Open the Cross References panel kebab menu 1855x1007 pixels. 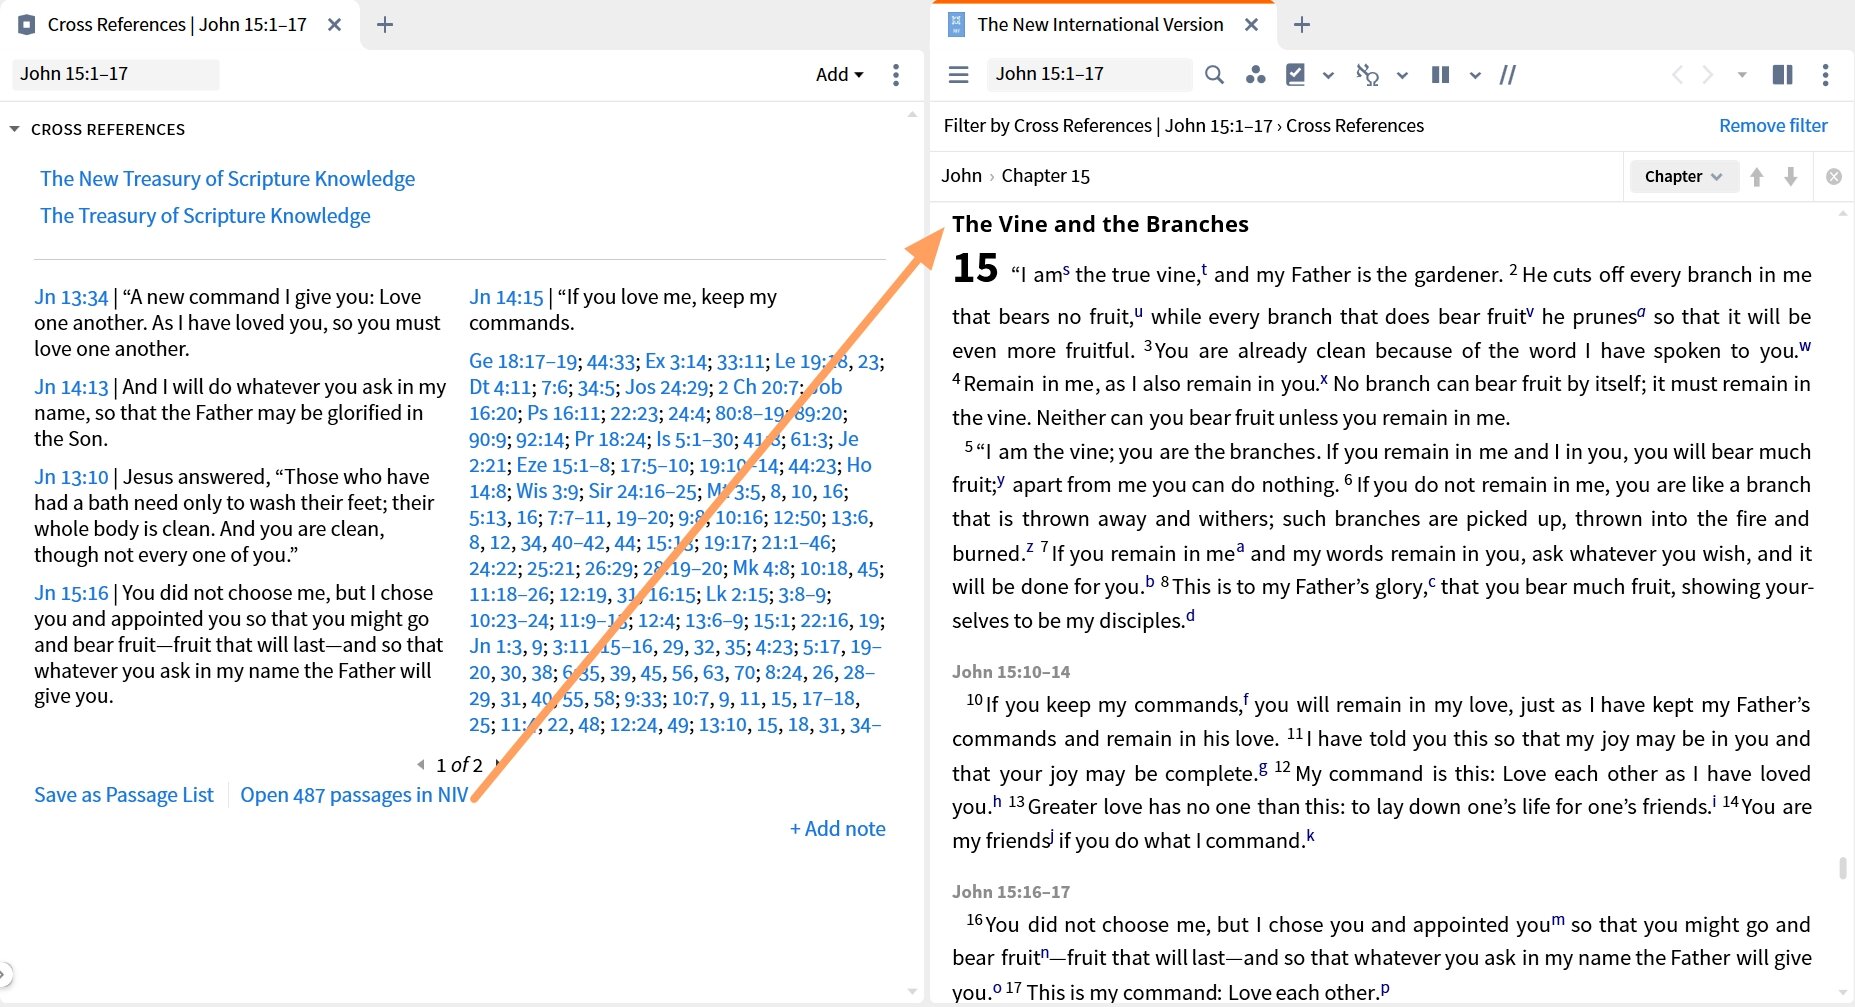coord(896,74)
